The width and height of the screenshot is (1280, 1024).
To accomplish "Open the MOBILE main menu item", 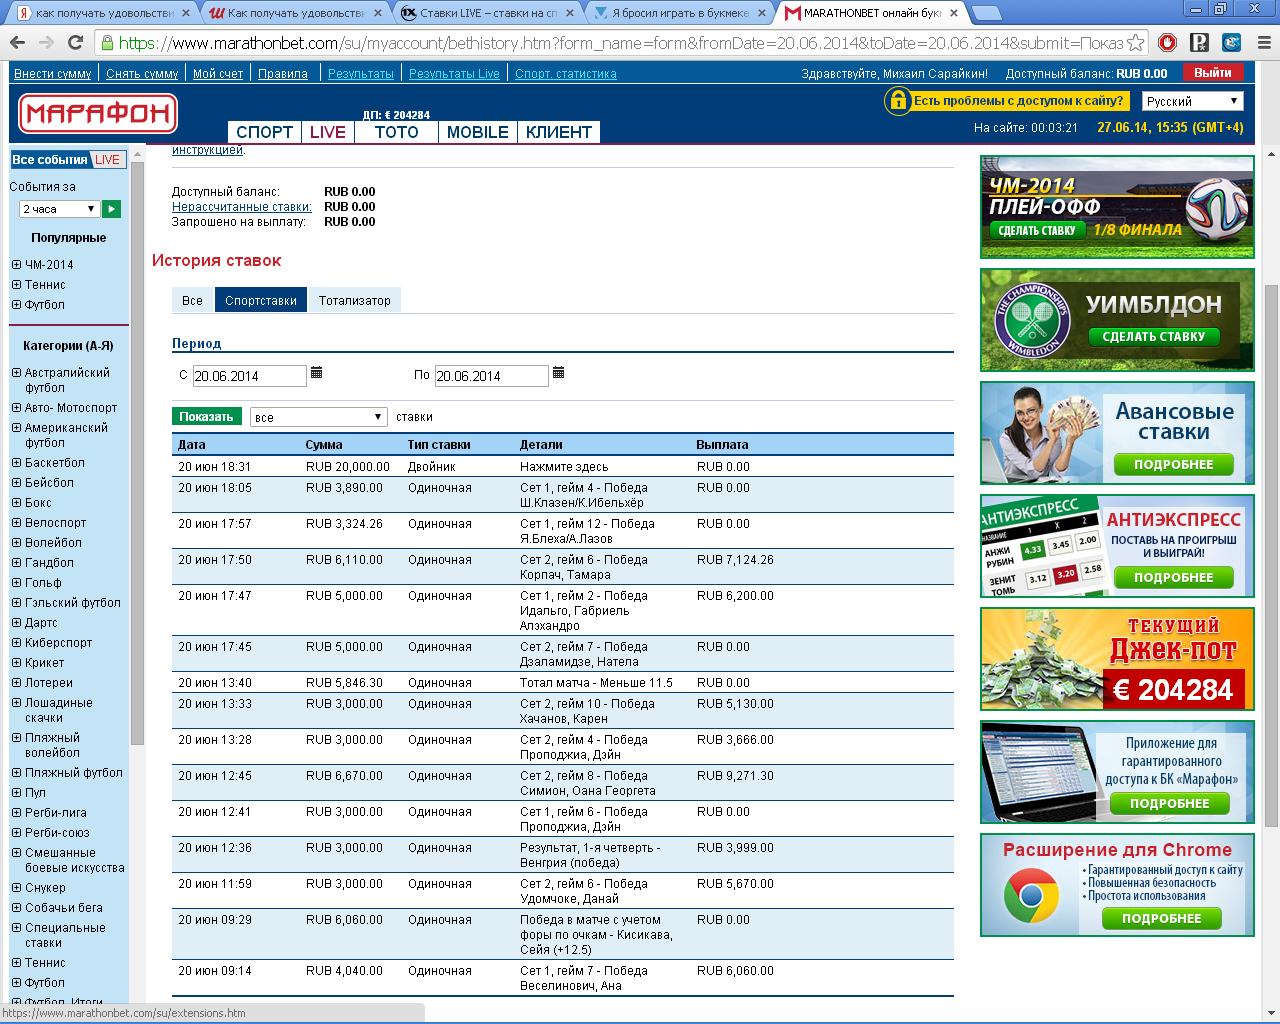I will [478, 132].
